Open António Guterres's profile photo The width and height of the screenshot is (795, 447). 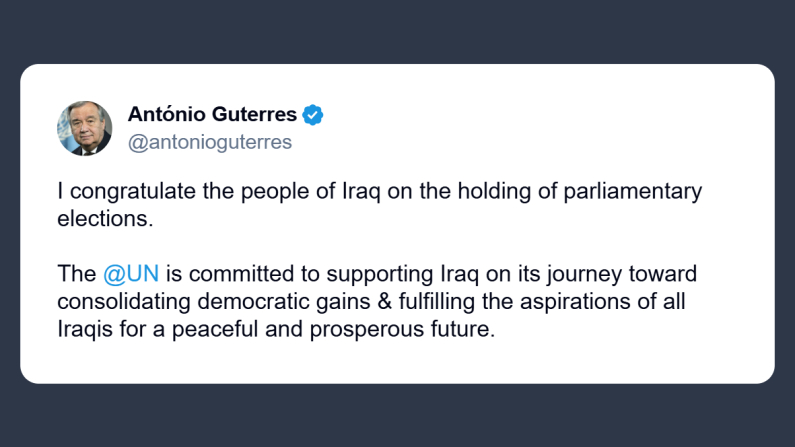pos(84,128)
